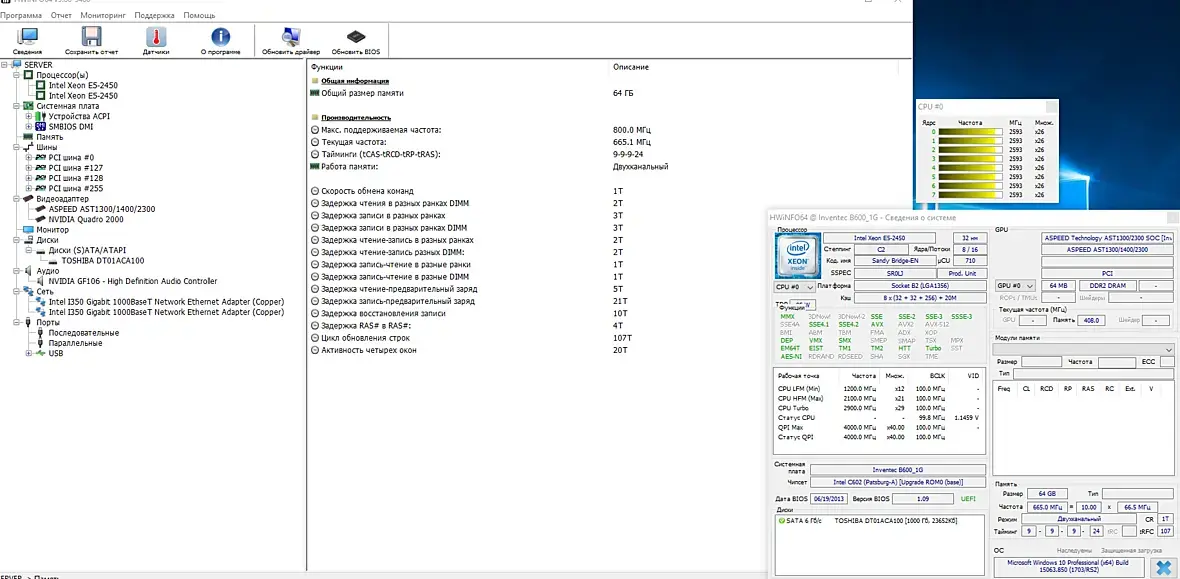Click the Обновить BIOS chip icon
1180x579 pixels.
[356, 38]
